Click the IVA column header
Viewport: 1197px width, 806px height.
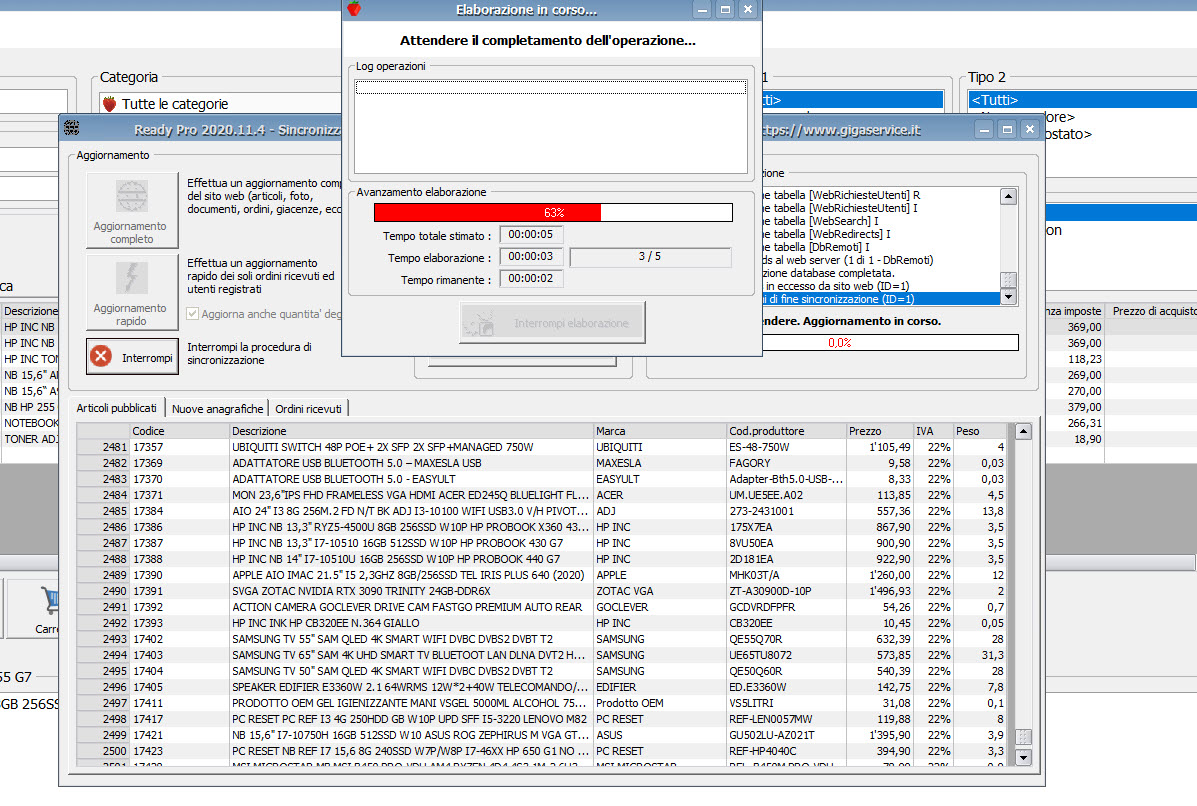tap(934, 431)
